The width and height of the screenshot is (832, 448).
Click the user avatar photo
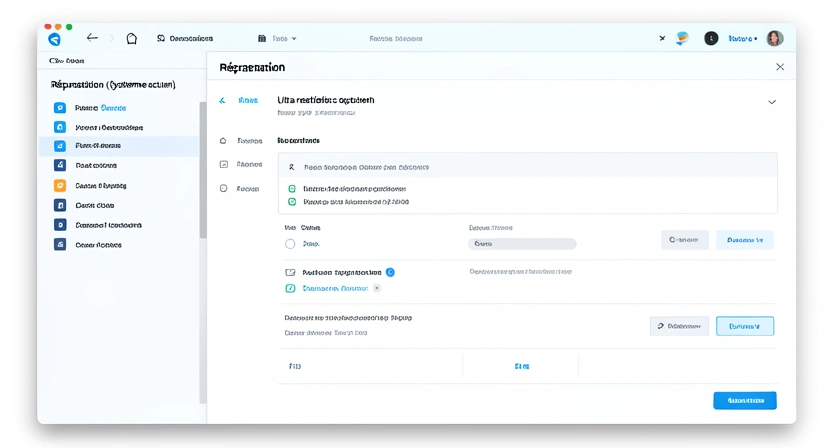click(x=775, y=38)
